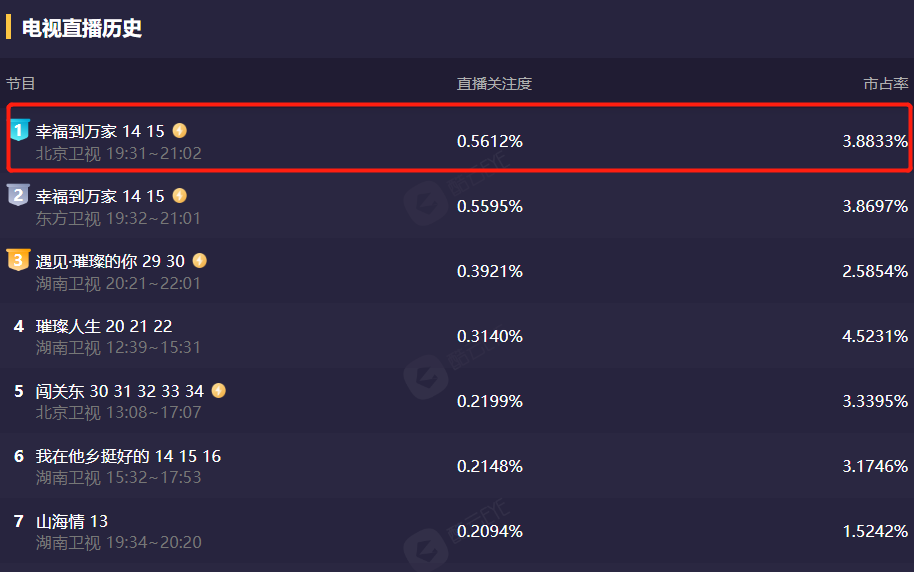The image size is (914, 572).
Task: Click the 节目 column header
Action: point(21,84)
